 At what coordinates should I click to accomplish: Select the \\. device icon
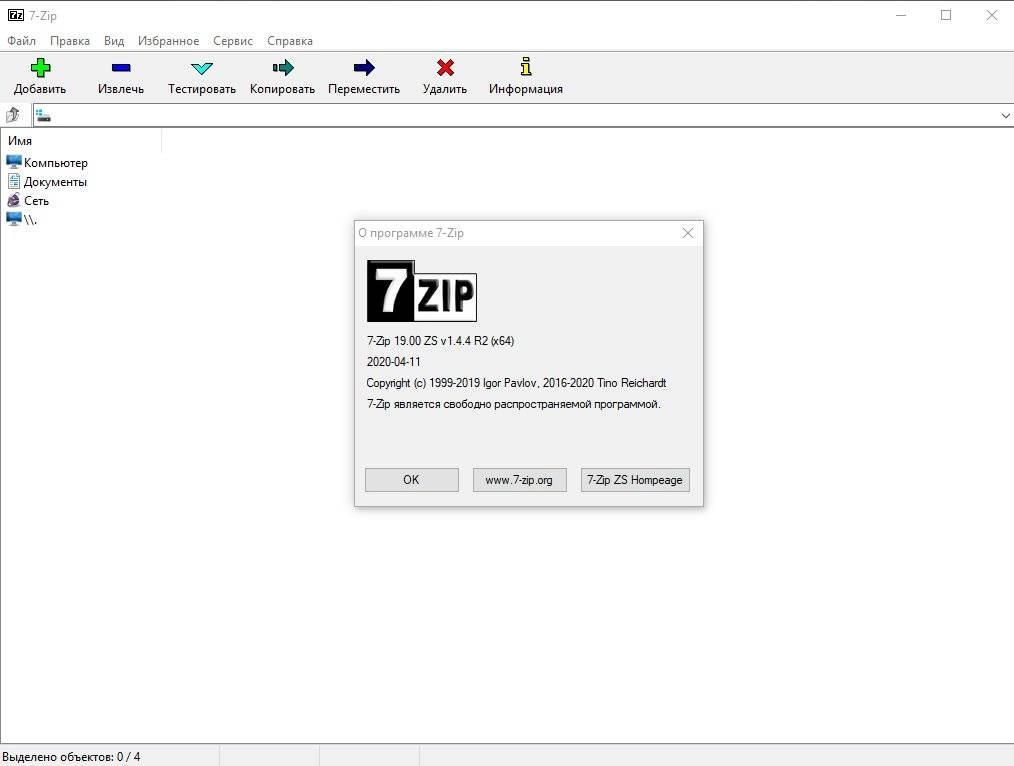tap(14, 218)
